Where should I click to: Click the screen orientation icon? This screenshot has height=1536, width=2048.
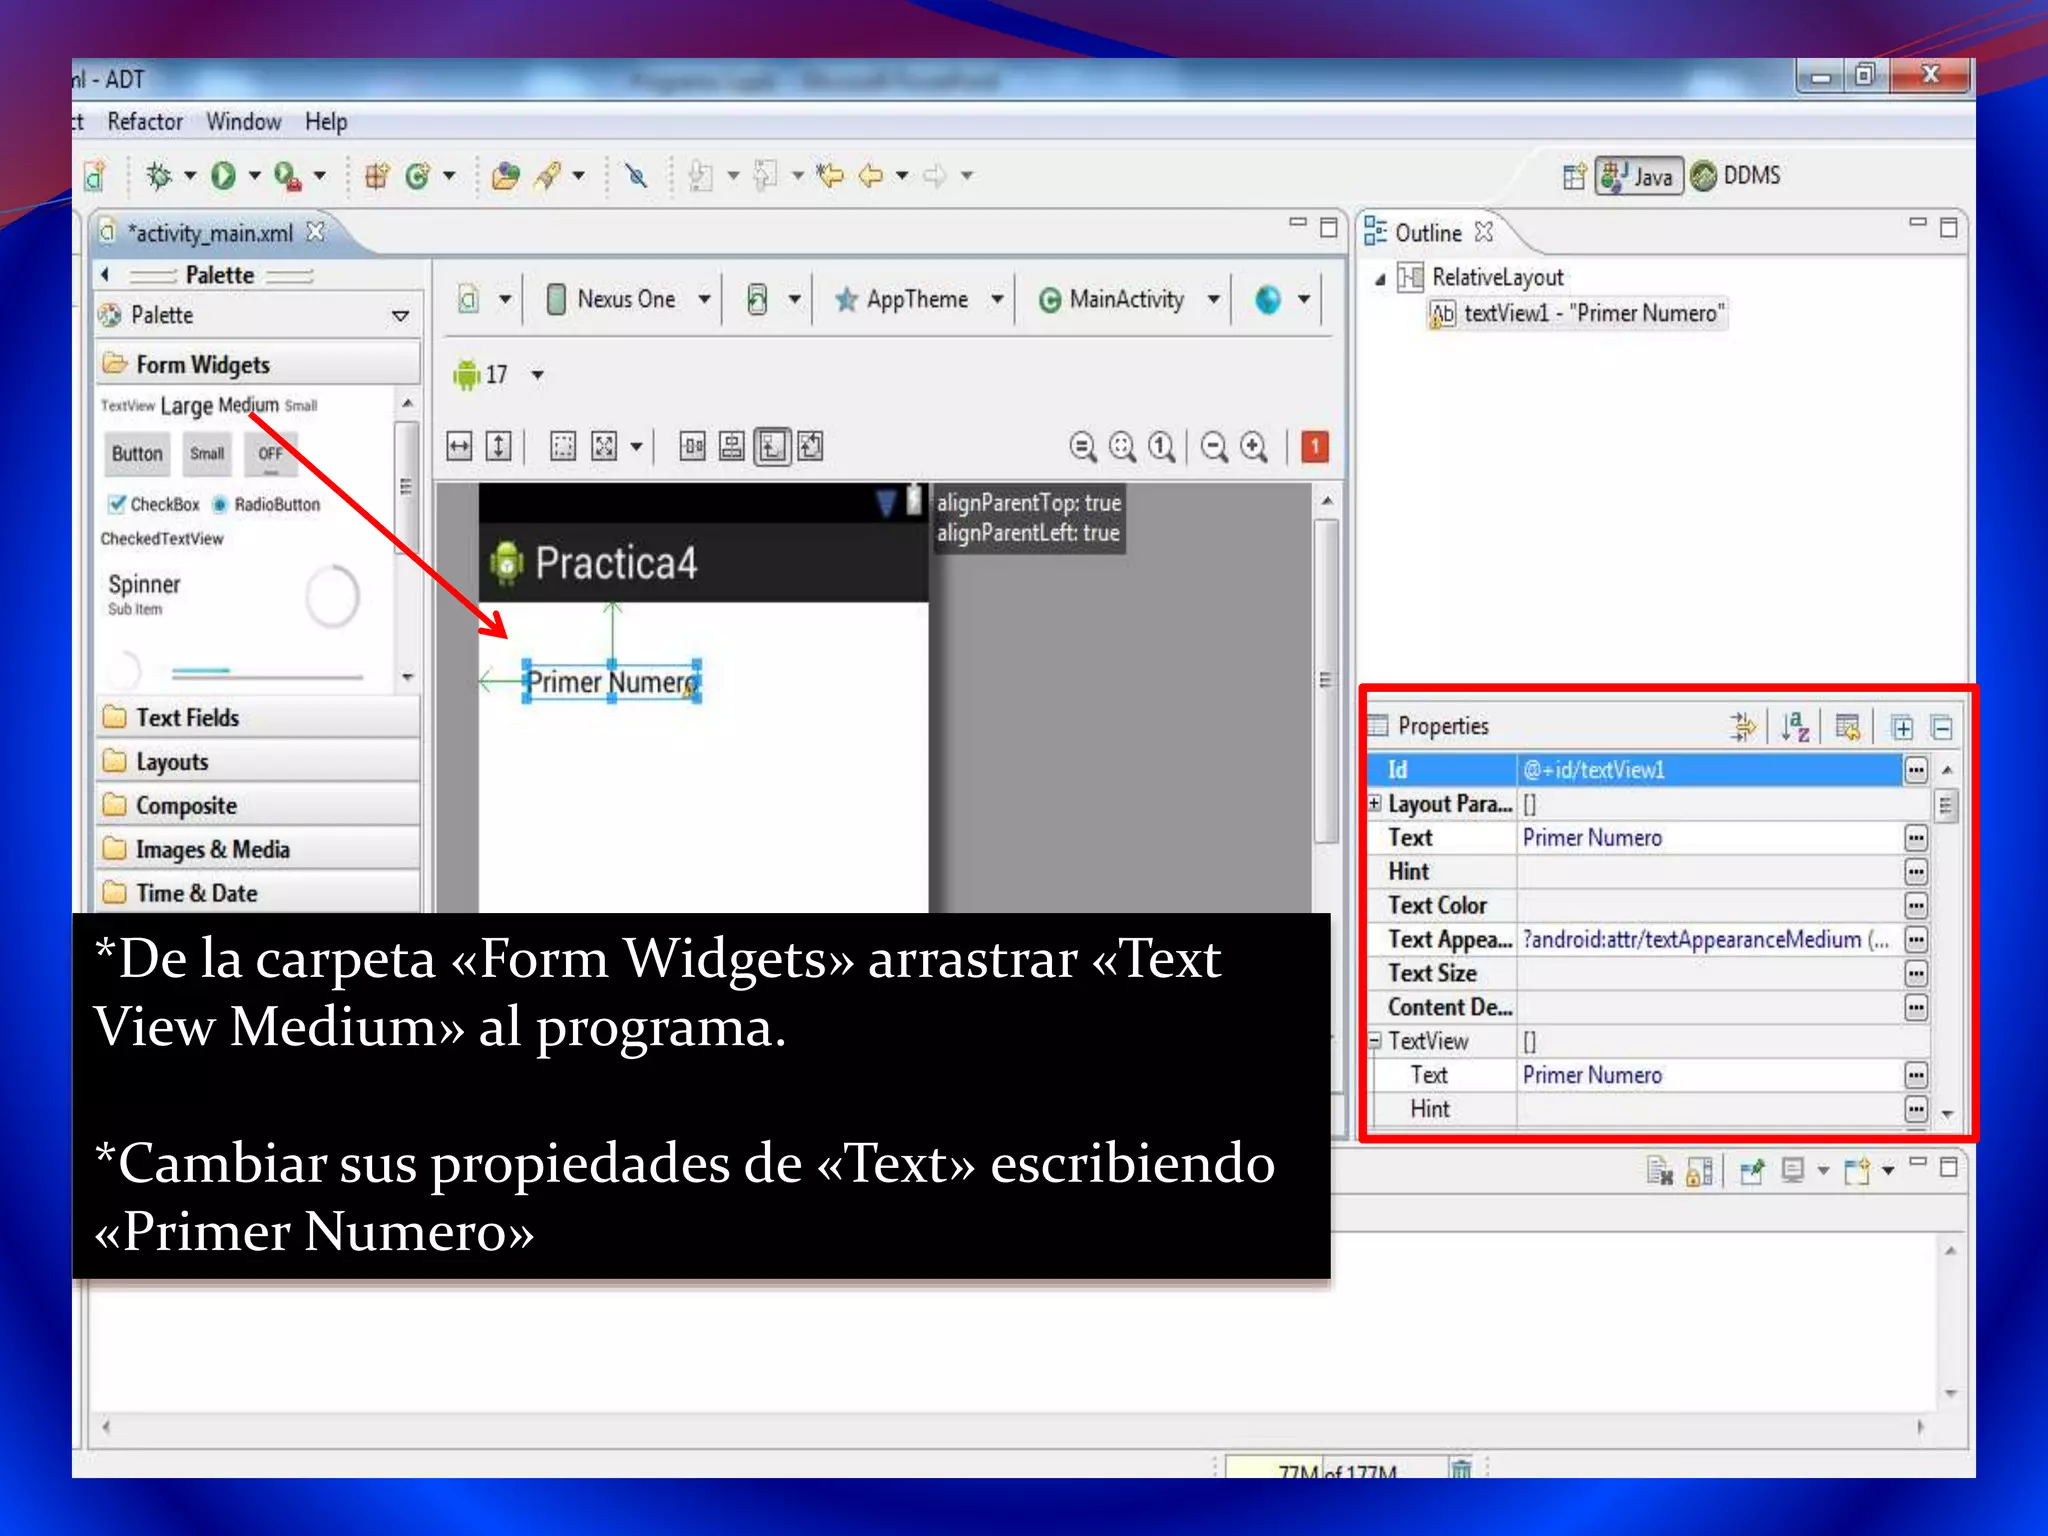757,299
